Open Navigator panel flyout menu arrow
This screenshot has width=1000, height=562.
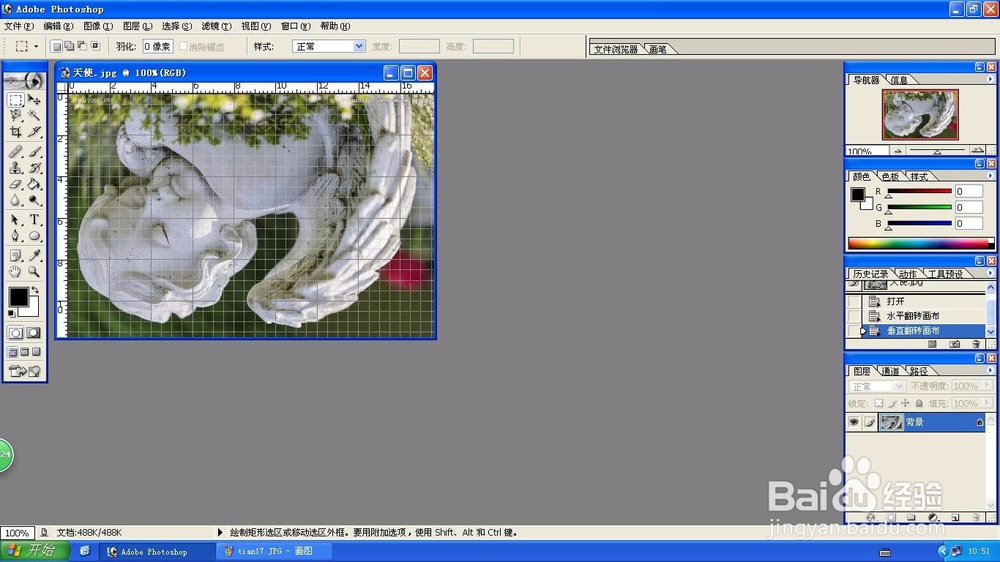990,79
